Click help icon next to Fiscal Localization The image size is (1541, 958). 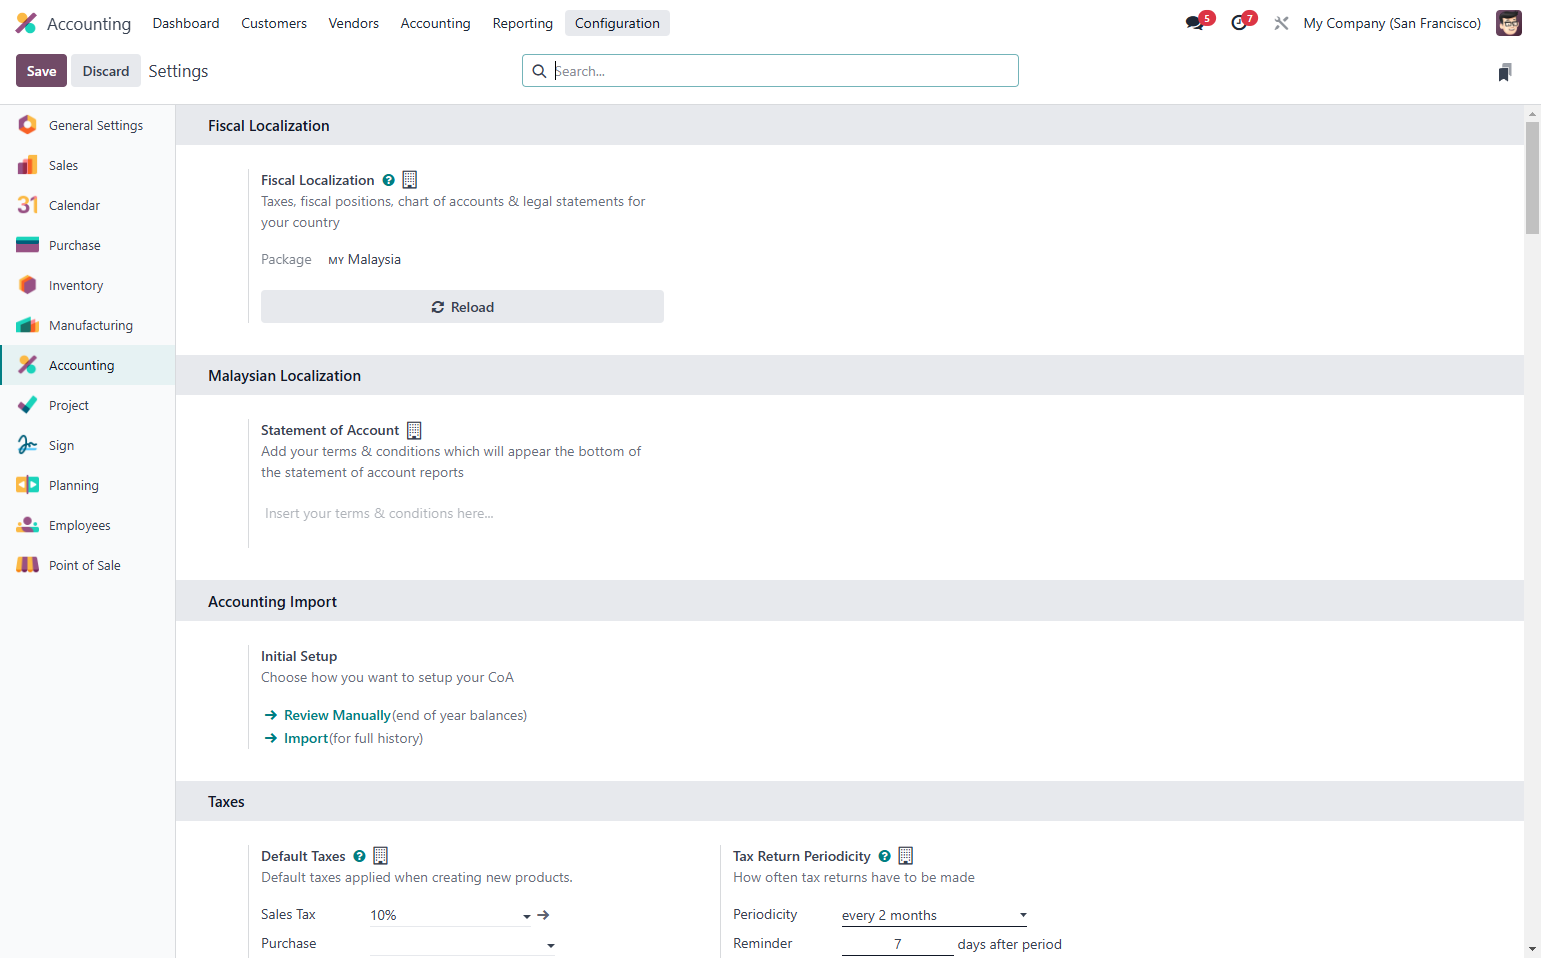[388, 180]
